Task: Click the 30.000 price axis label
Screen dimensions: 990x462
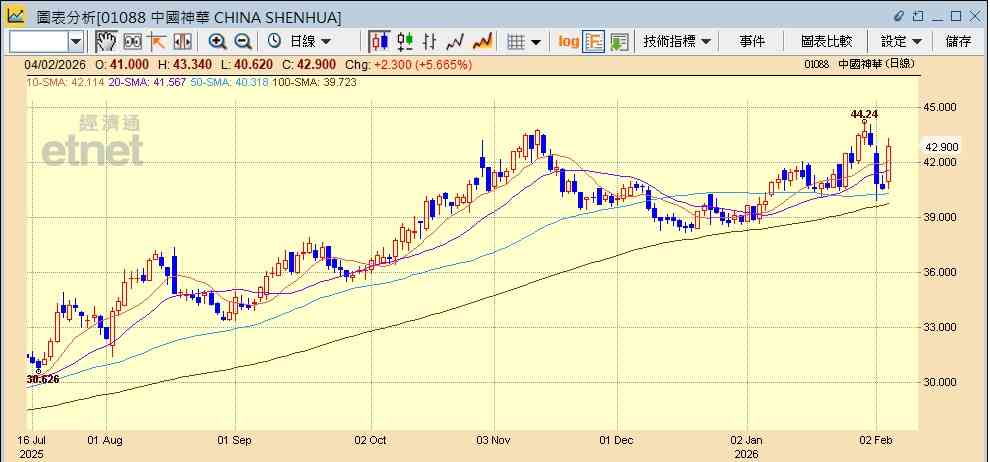Action: (940, 382)
